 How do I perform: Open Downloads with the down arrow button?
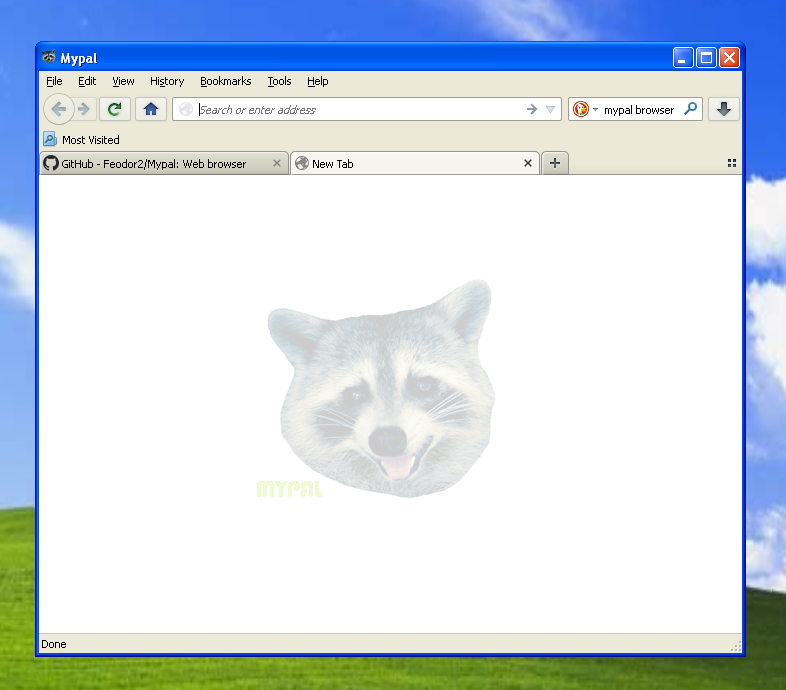pos(724,109)
